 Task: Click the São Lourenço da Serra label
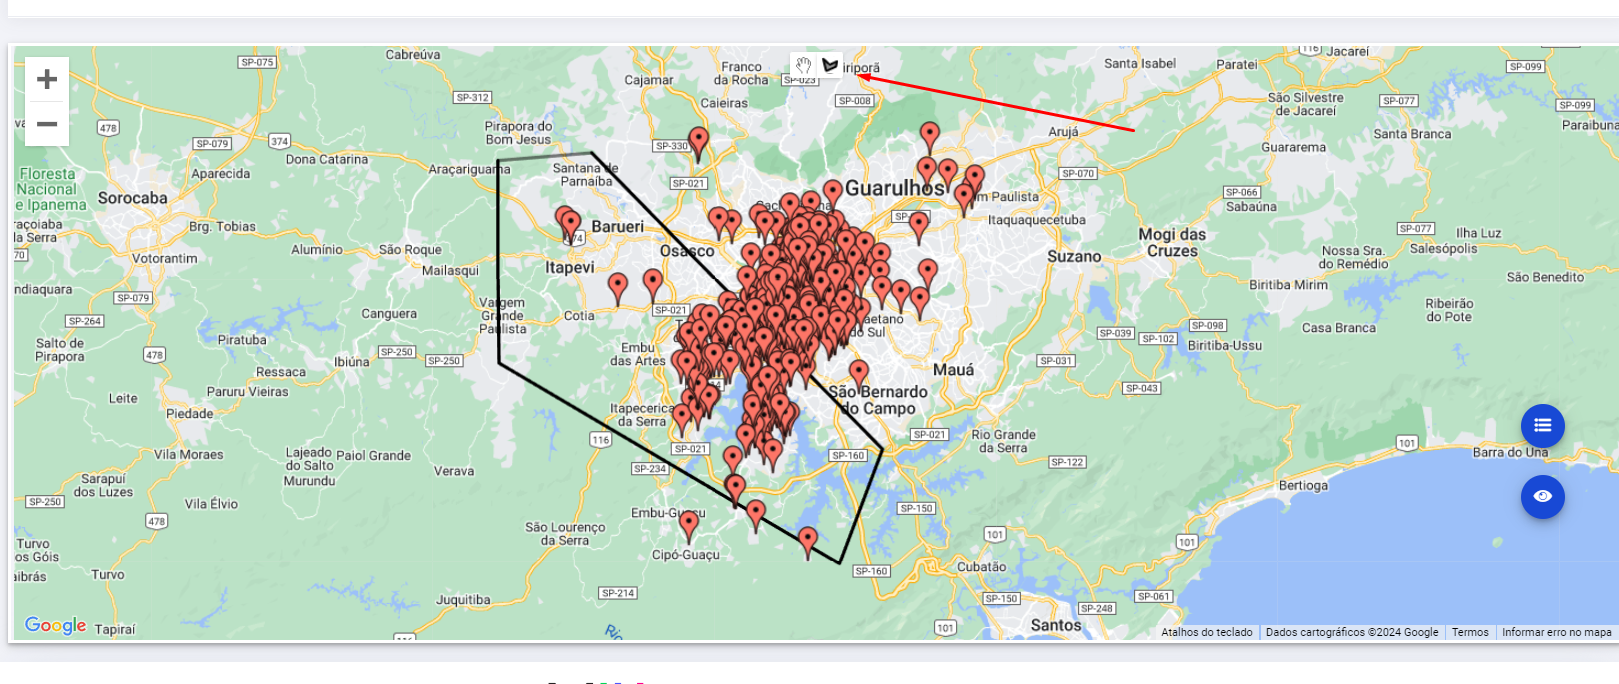[565, 534]
